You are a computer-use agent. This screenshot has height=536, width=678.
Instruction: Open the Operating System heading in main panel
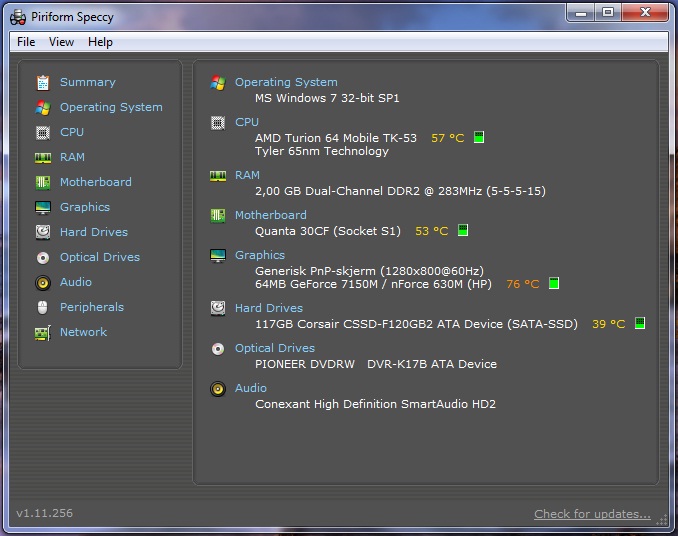coord(286,82)
